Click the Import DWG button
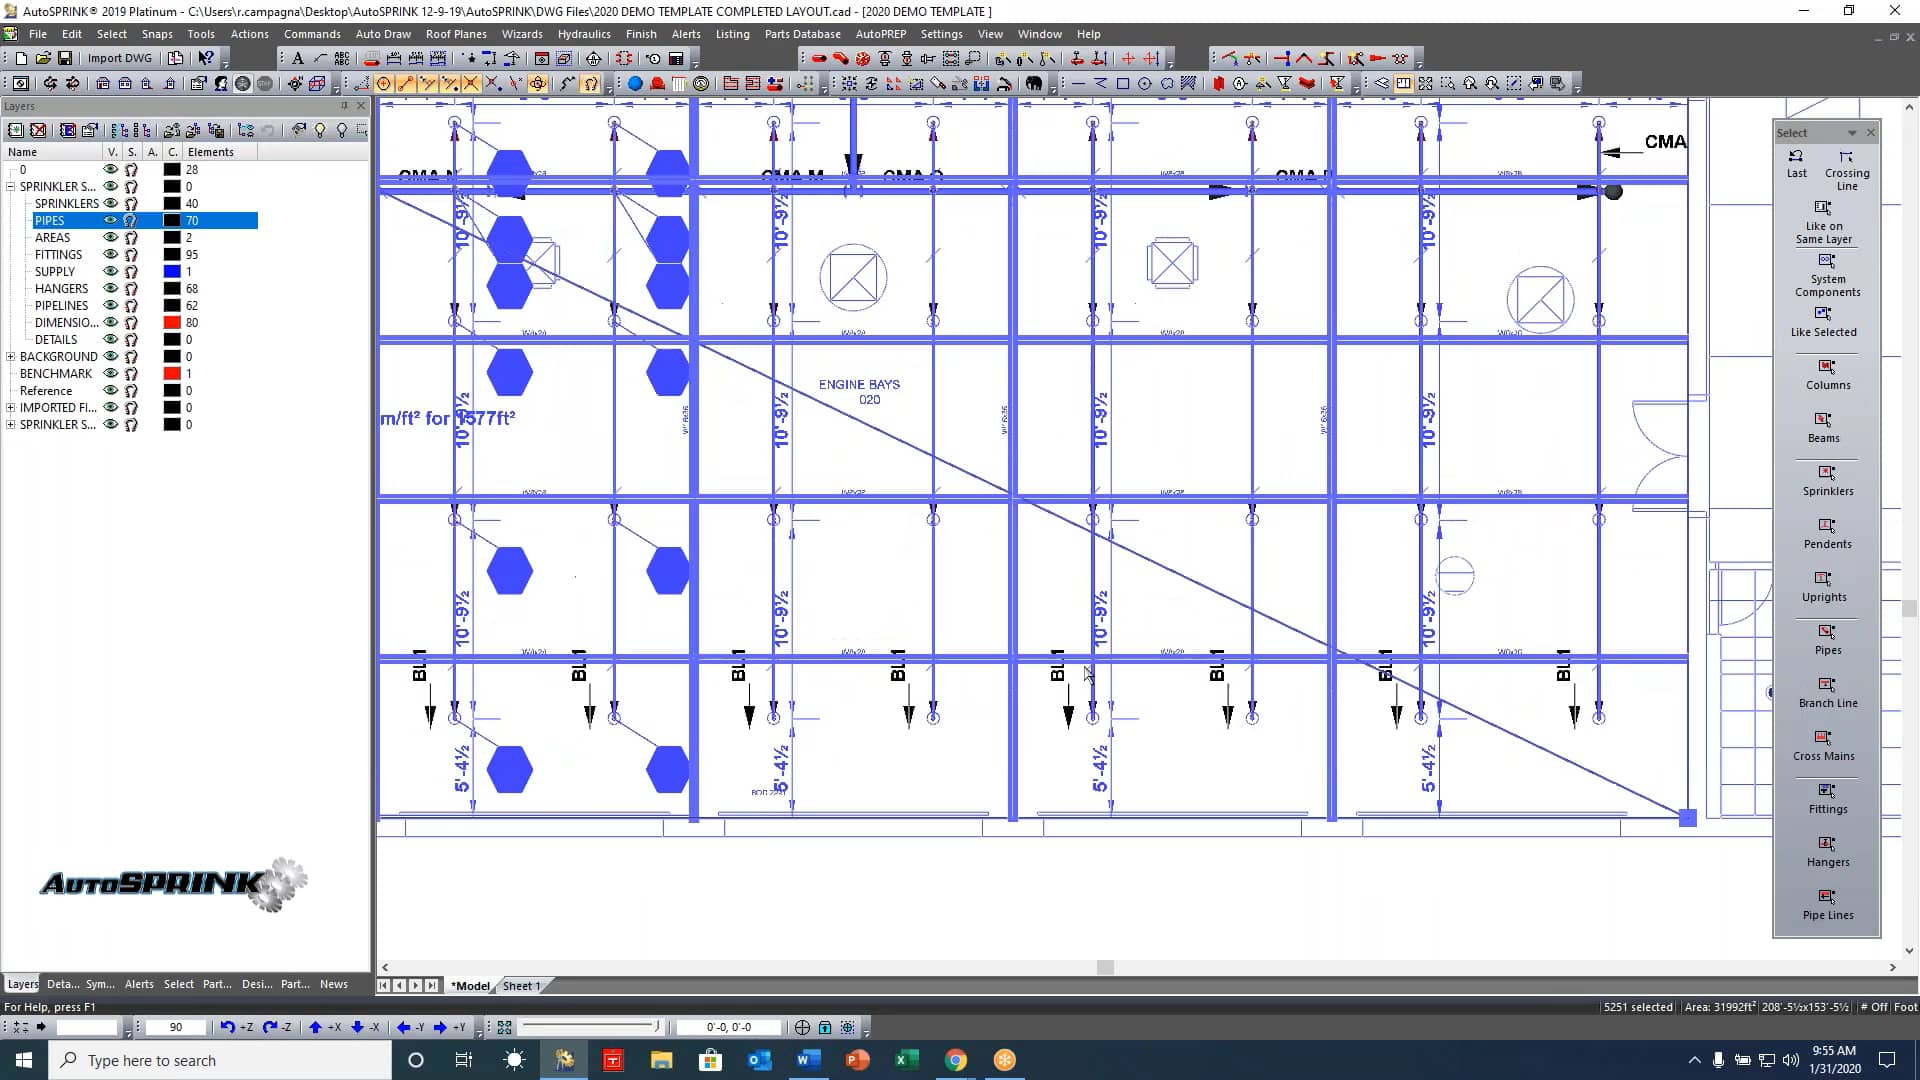The height and width of the screenshot is (1080, 1920). tap(119, 58)
